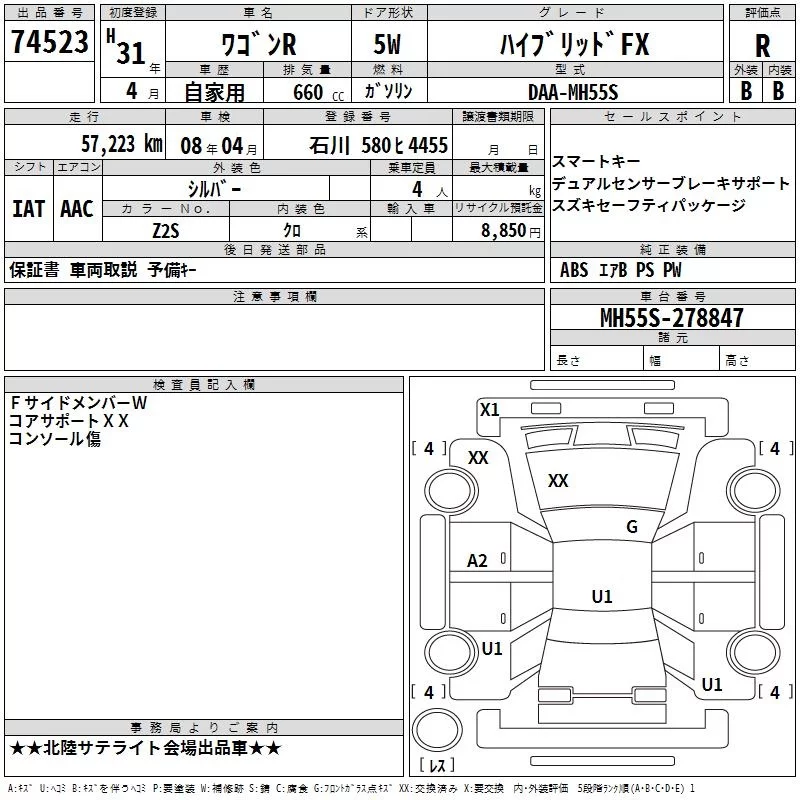The height and width of the screenshot is (800, 800).
Task: Select the 北陸サテライト会場出品車 notice
Action: 145,748
